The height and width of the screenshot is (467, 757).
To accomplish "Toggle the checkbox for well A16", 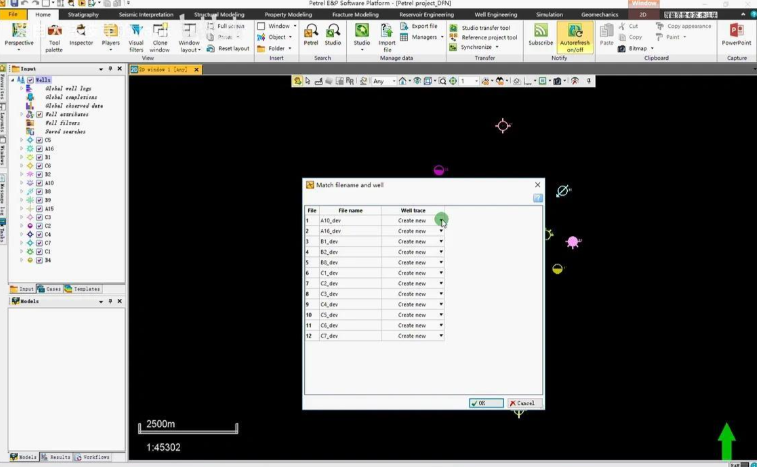I will coord(40,149).
